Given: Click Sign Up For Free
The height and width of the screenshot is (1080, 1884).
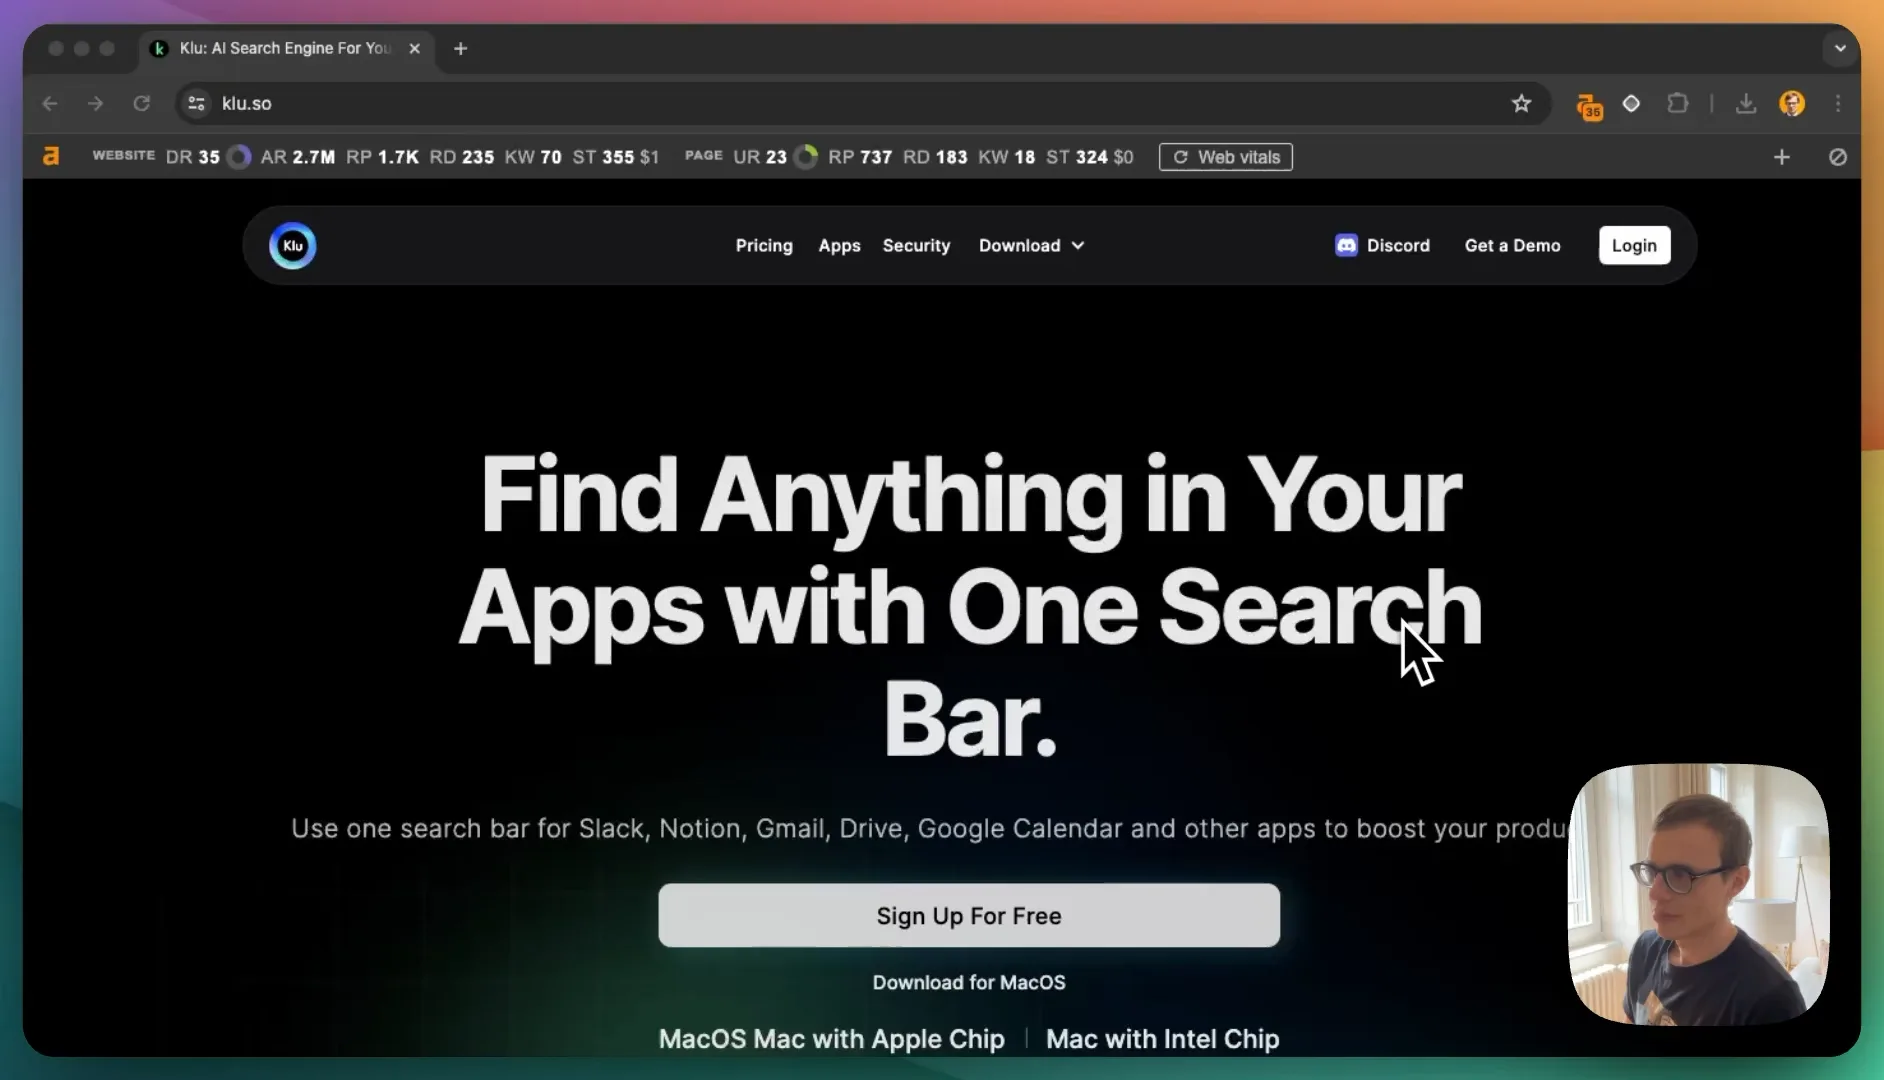Looking at the screenshot, I should 968,915.
